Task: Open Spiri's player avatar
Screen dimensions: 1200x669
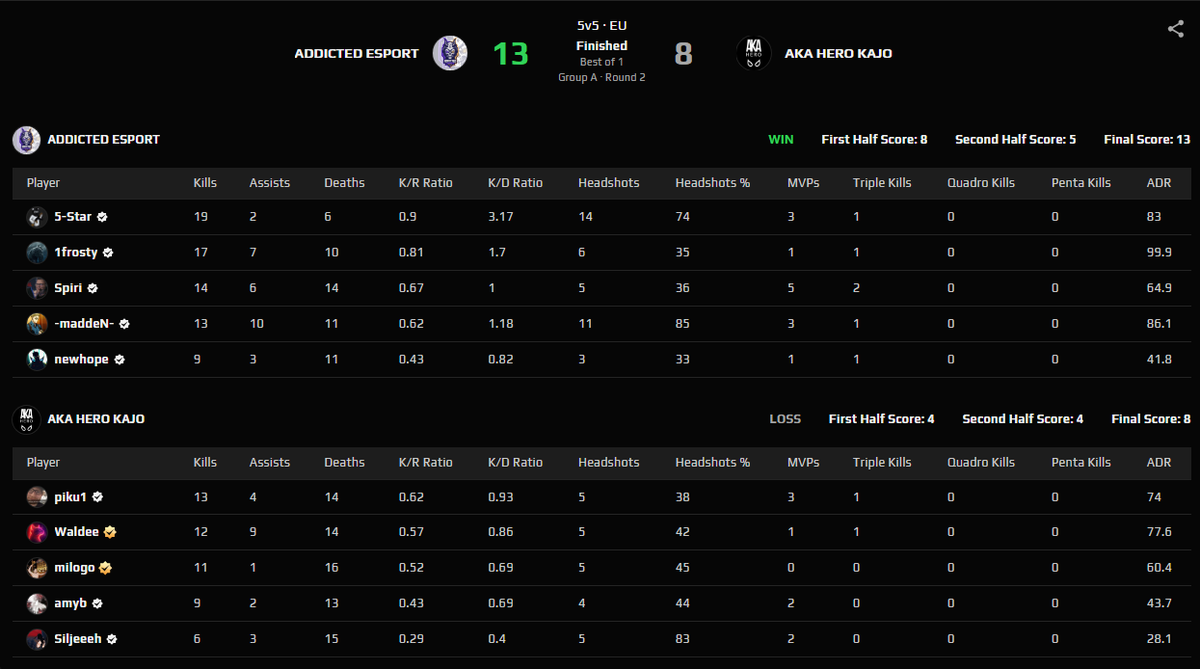Action: coord(37,288)
